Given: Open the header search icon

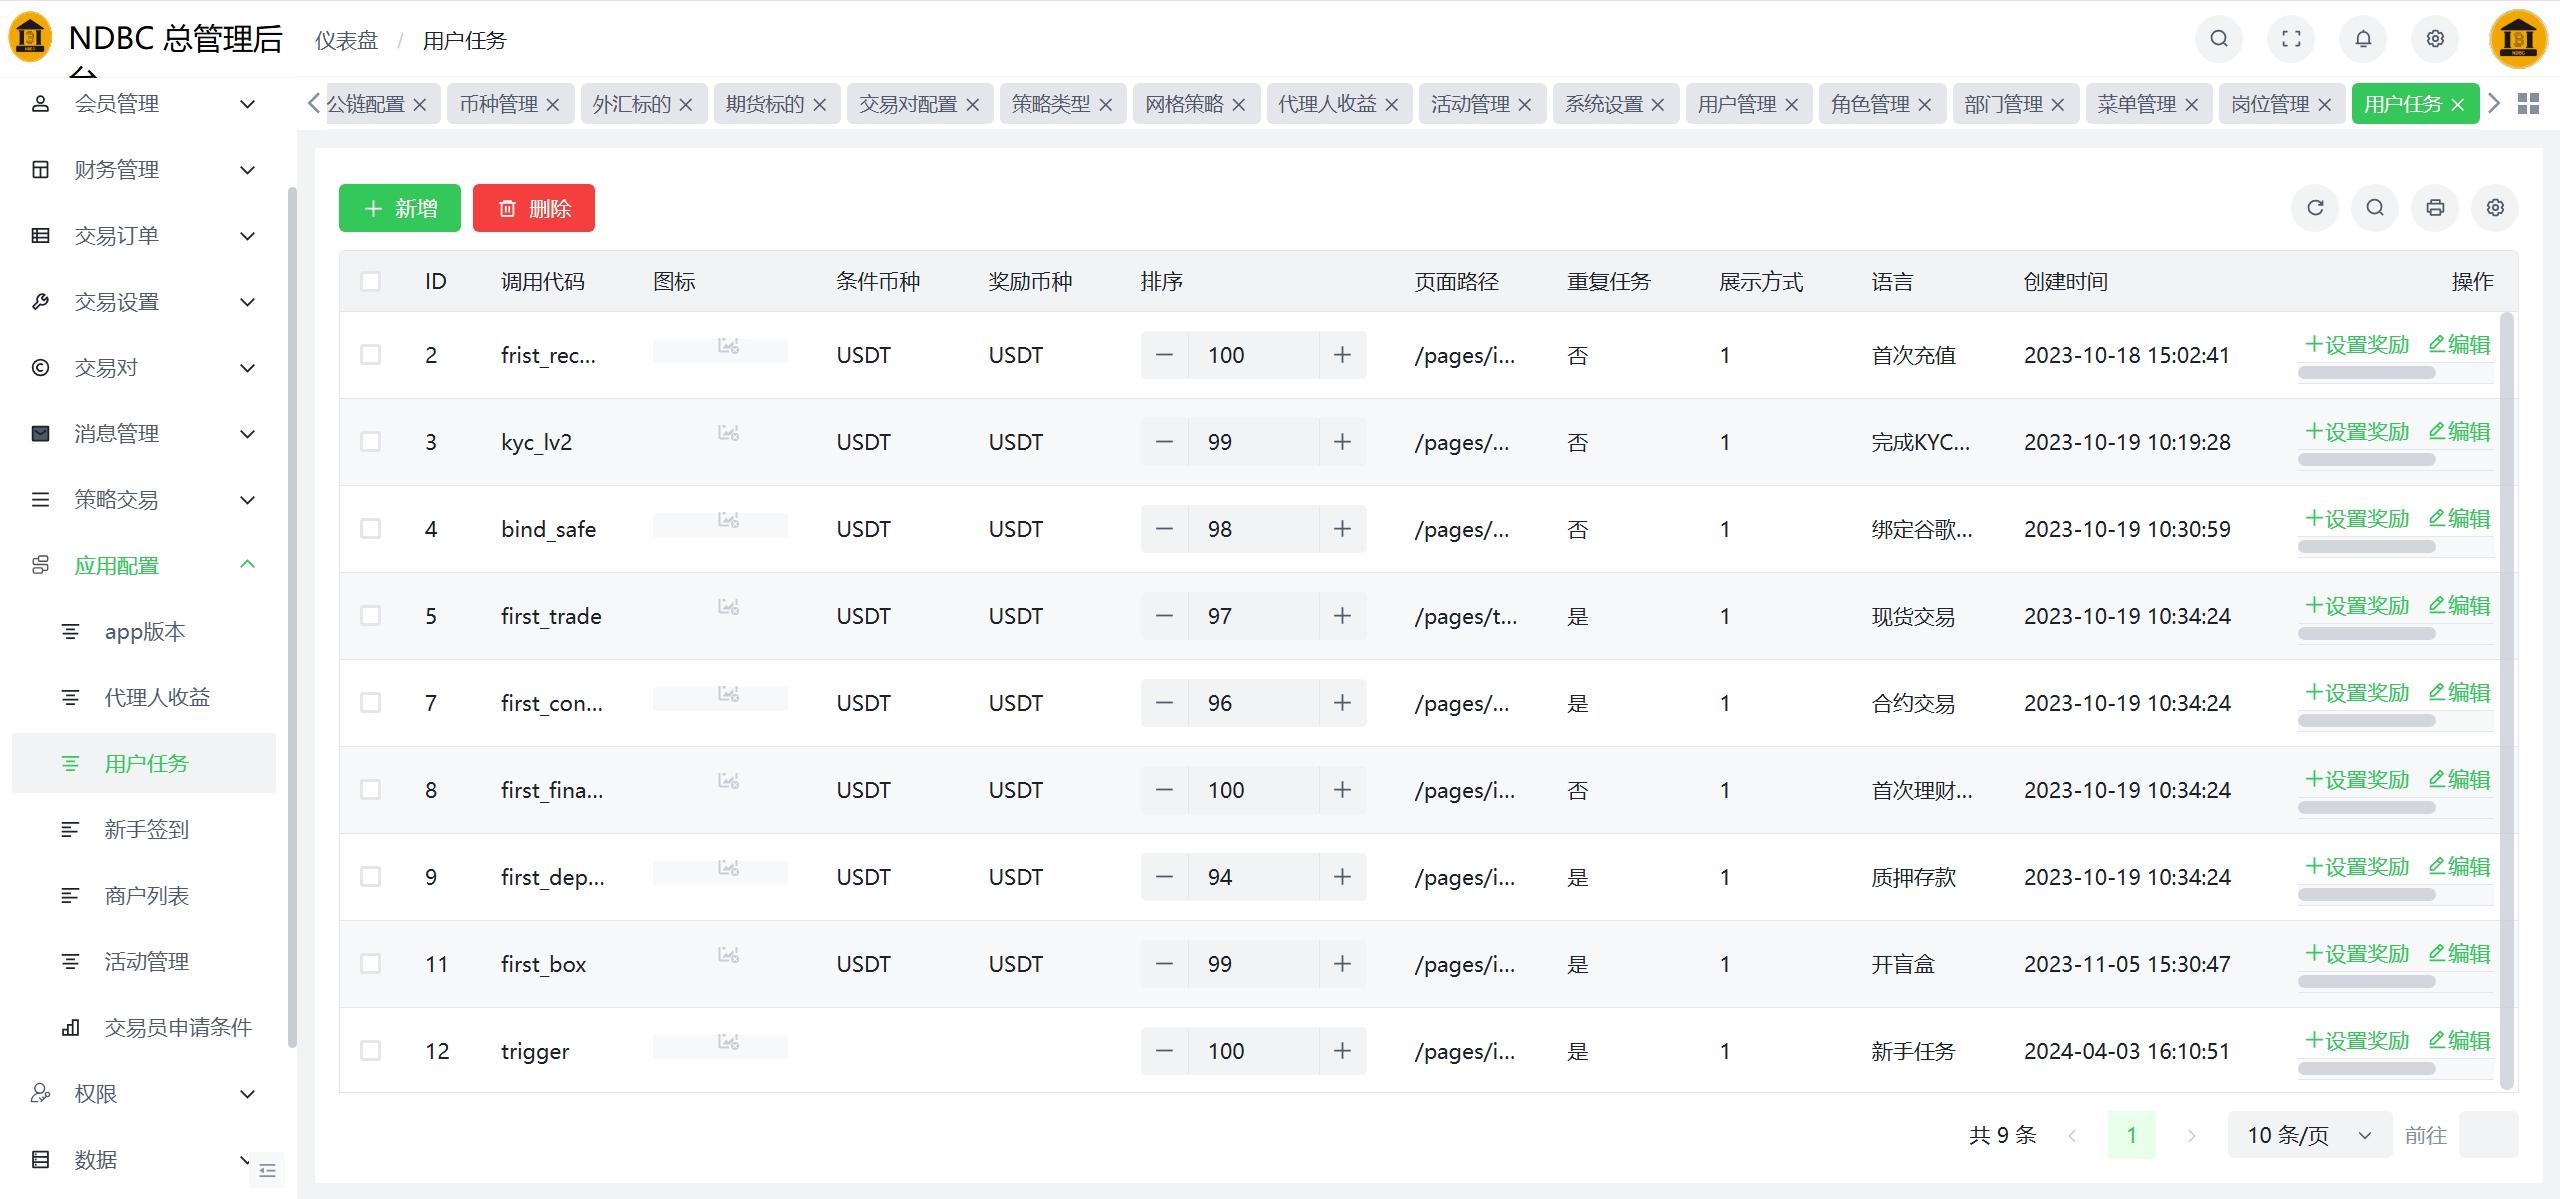Looking at the screenshot, I should tap(2219, 39).
